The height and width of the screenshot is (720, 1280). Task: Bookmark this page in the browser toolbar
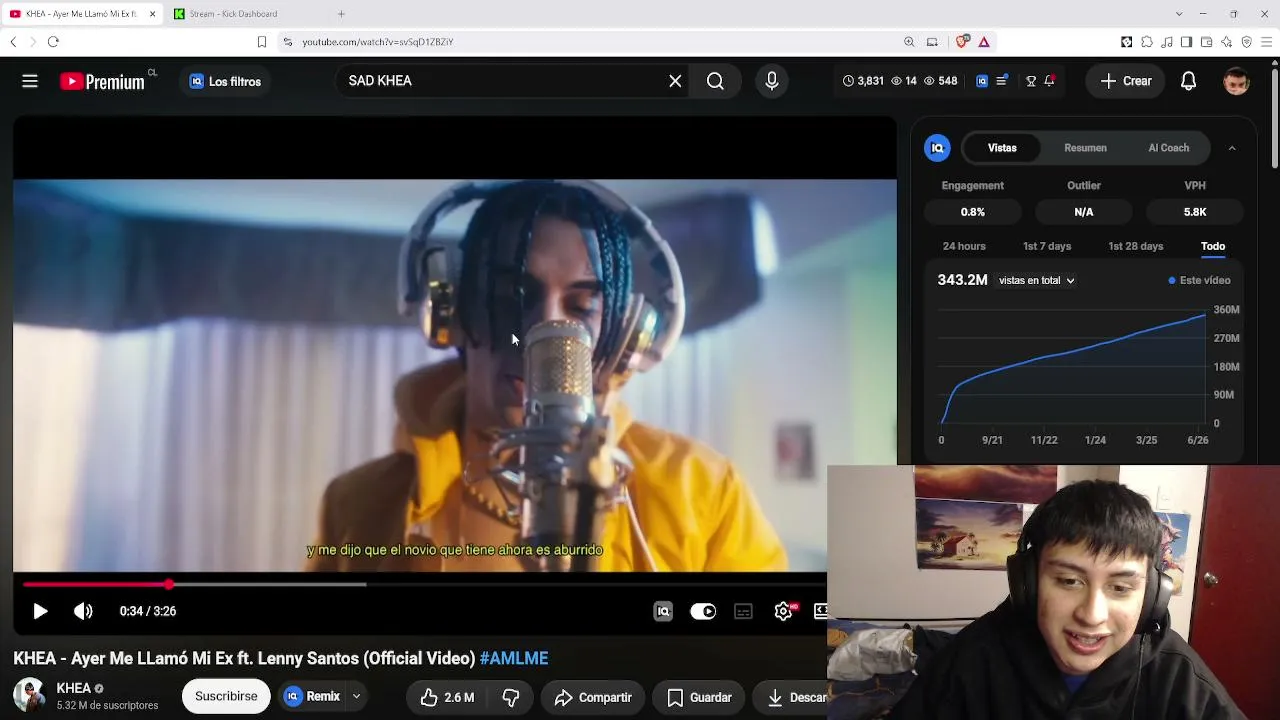[x=262, y=42]
